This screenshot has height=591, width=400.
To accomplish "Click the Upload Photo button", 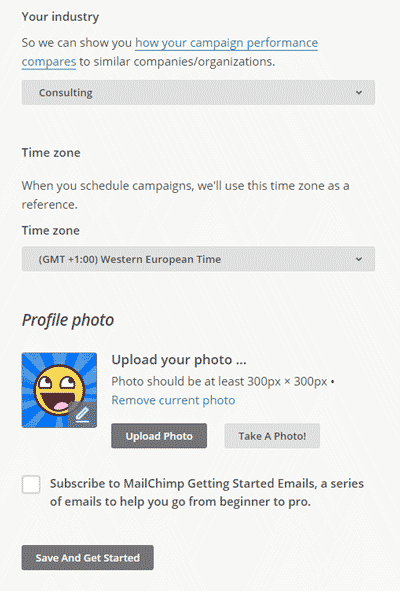I will 159,436.
